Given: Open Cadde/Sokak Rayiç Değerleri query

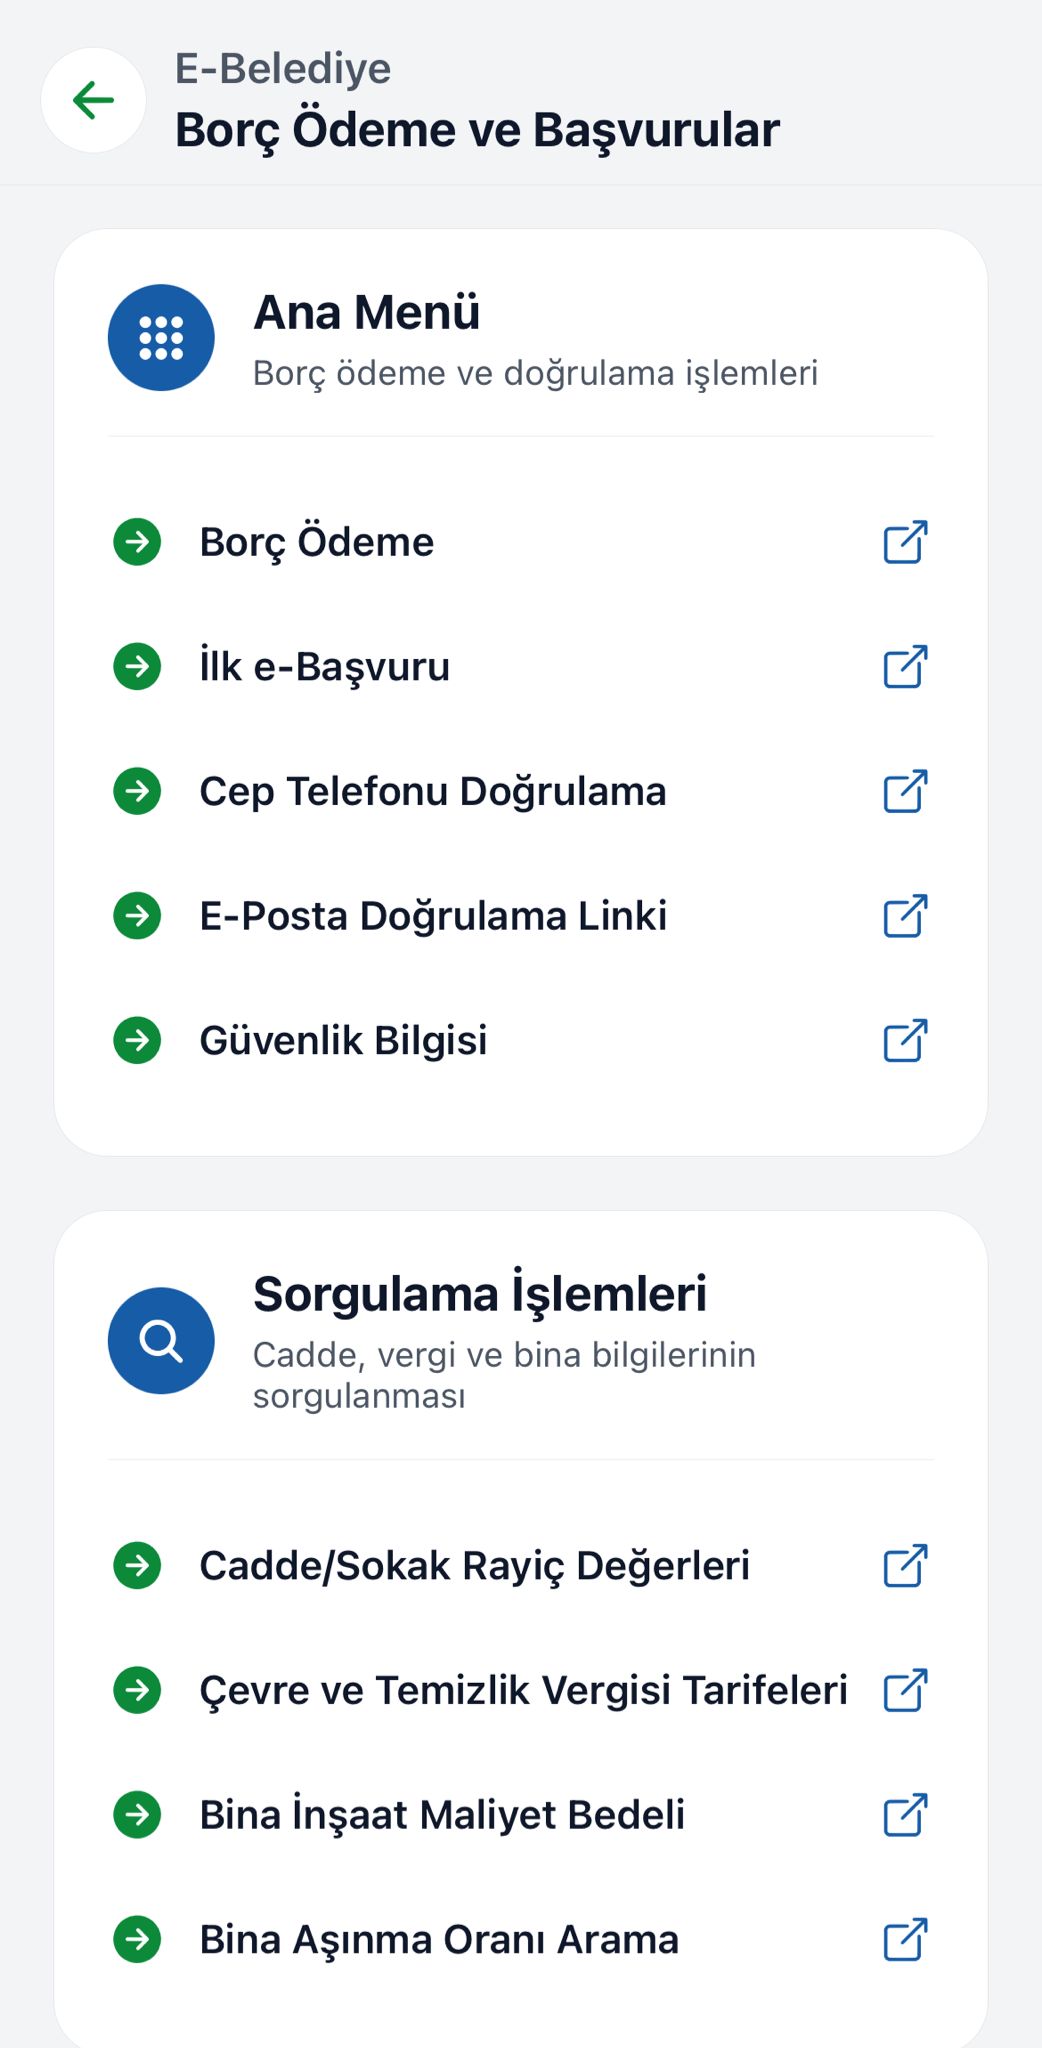Looking at the screenshot, I should click(474, 1566).
